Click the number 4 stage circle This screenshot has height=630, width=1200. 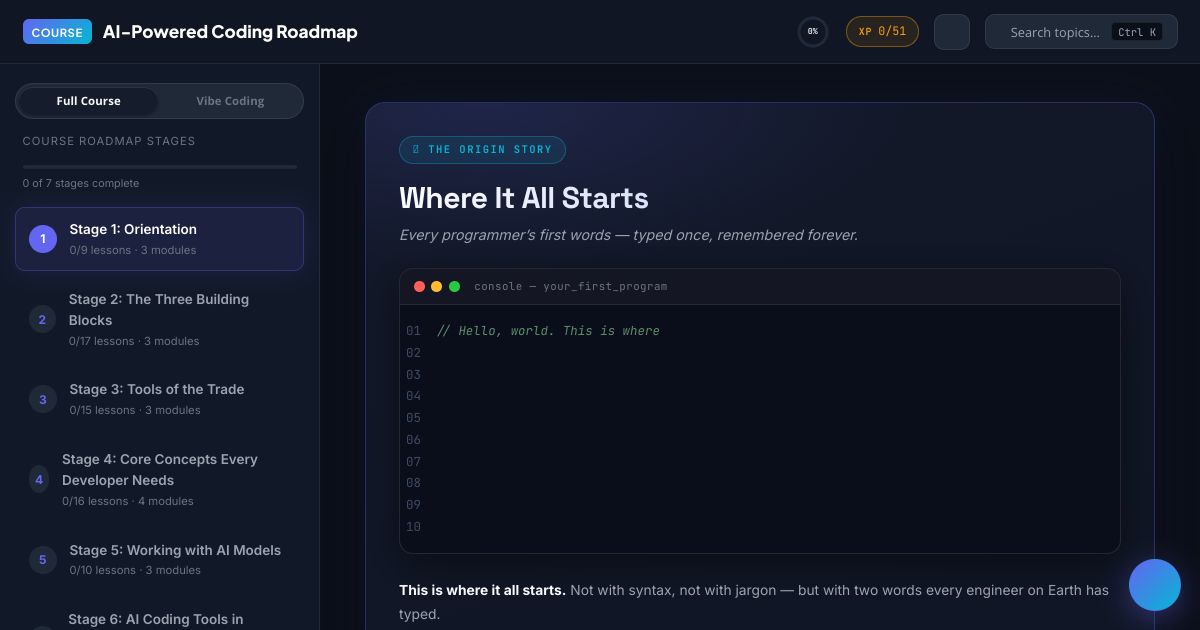39,480
